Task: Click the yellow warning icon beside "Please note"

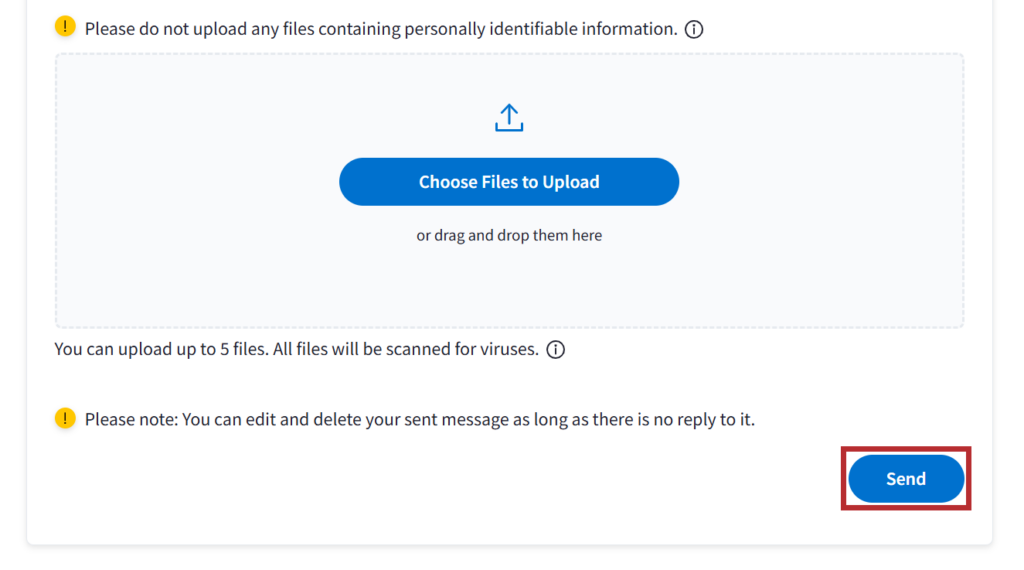Action: click(65, 418)
